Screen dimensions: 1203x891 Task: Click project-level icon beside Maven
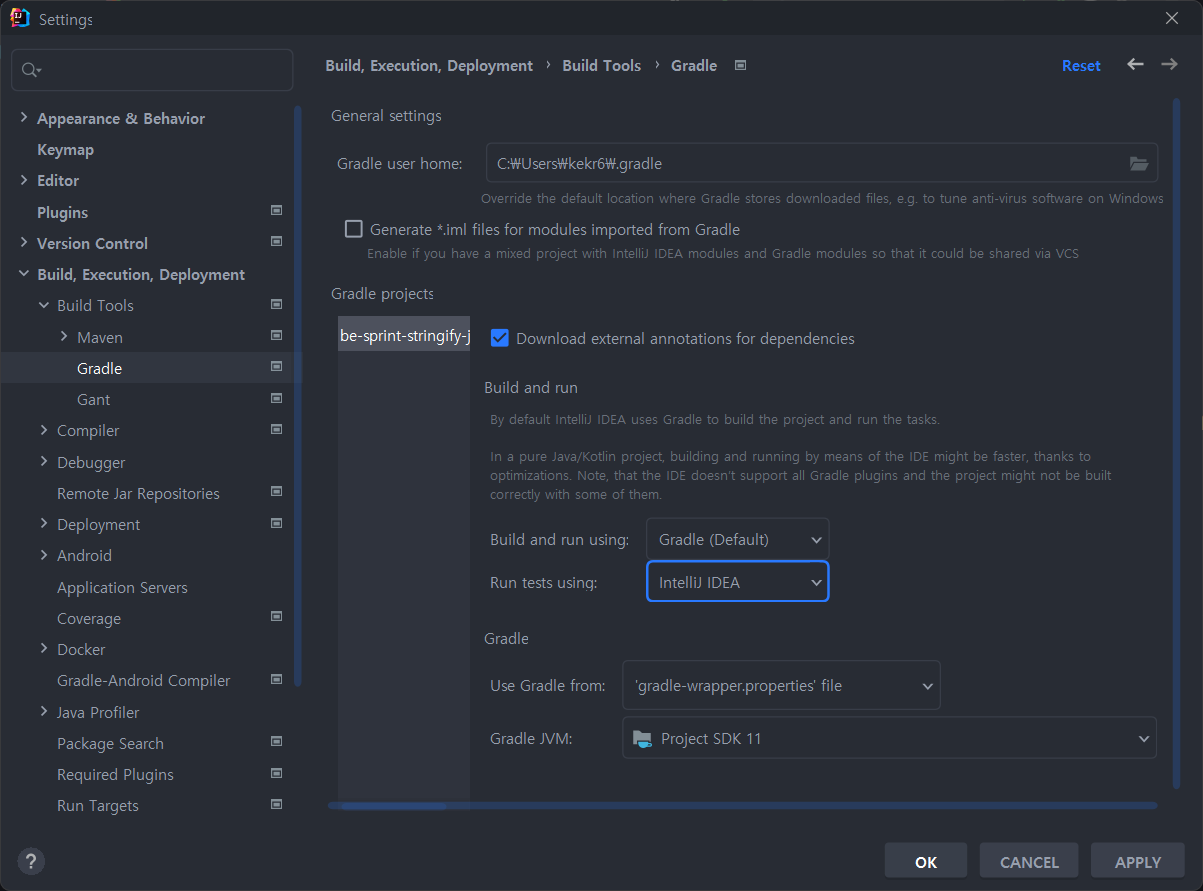click(277, 336)
